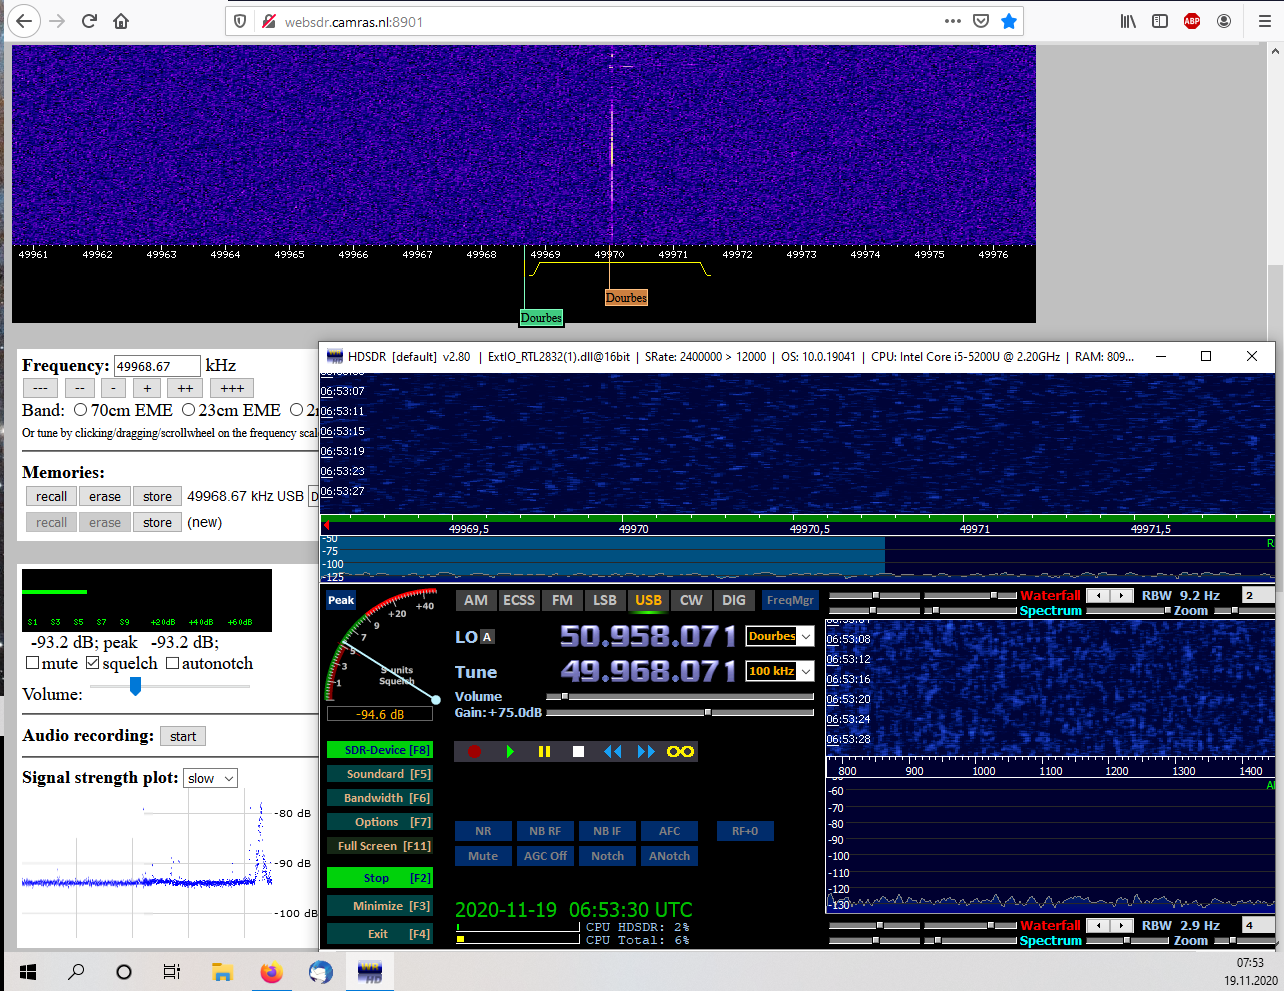Screen dimensions: 1284x991
Task: Click the shield tracking protection icon in address bar
Action: tap(240, 21)
